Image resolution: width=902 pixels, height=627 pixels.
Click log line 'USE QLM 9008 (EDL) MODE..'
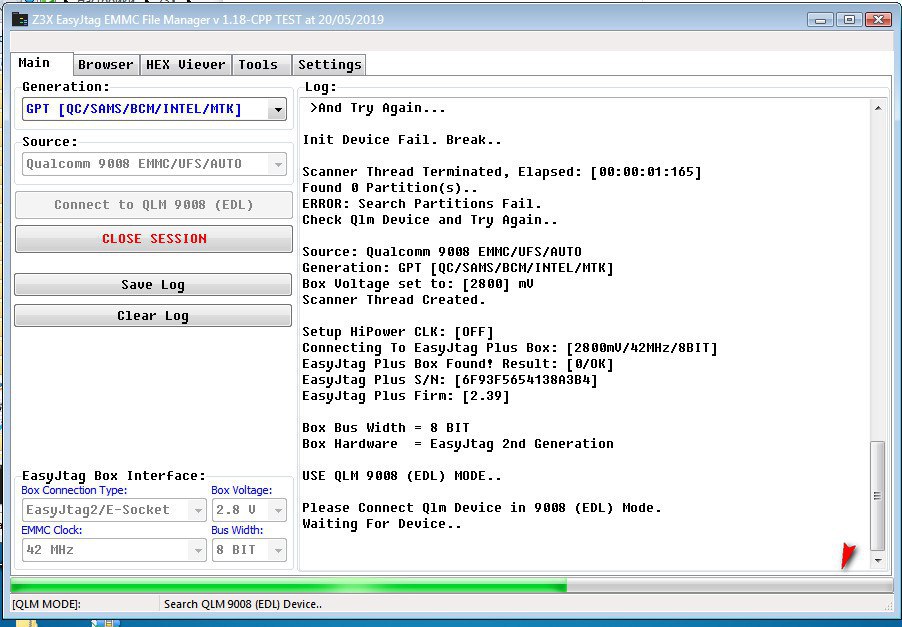coord(402,476)
